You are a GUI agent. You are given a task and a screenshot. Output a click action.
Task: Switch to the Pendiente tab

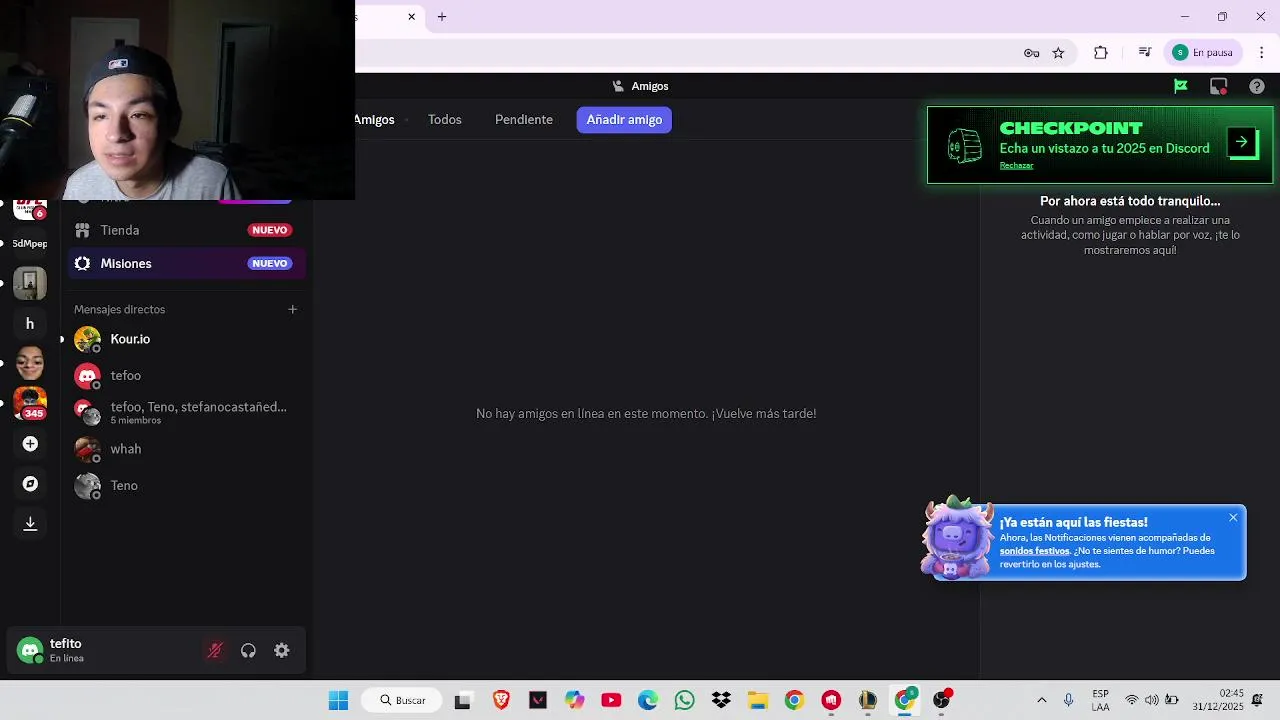pos(524,119)
